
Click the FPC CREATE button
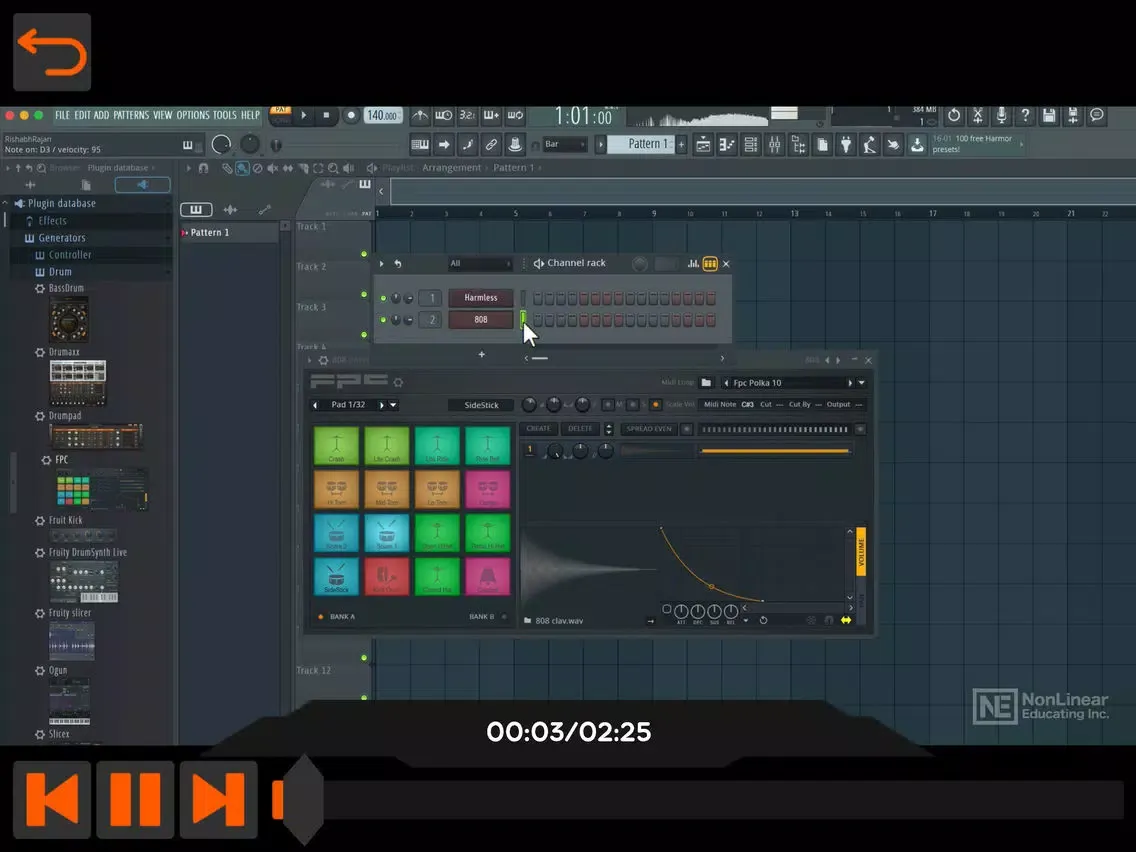click(x=538, y=429)
